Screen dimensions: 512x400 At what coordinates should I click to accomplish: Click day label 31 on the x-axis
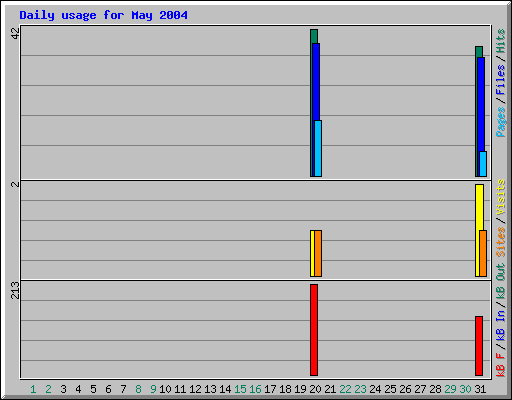480,389
